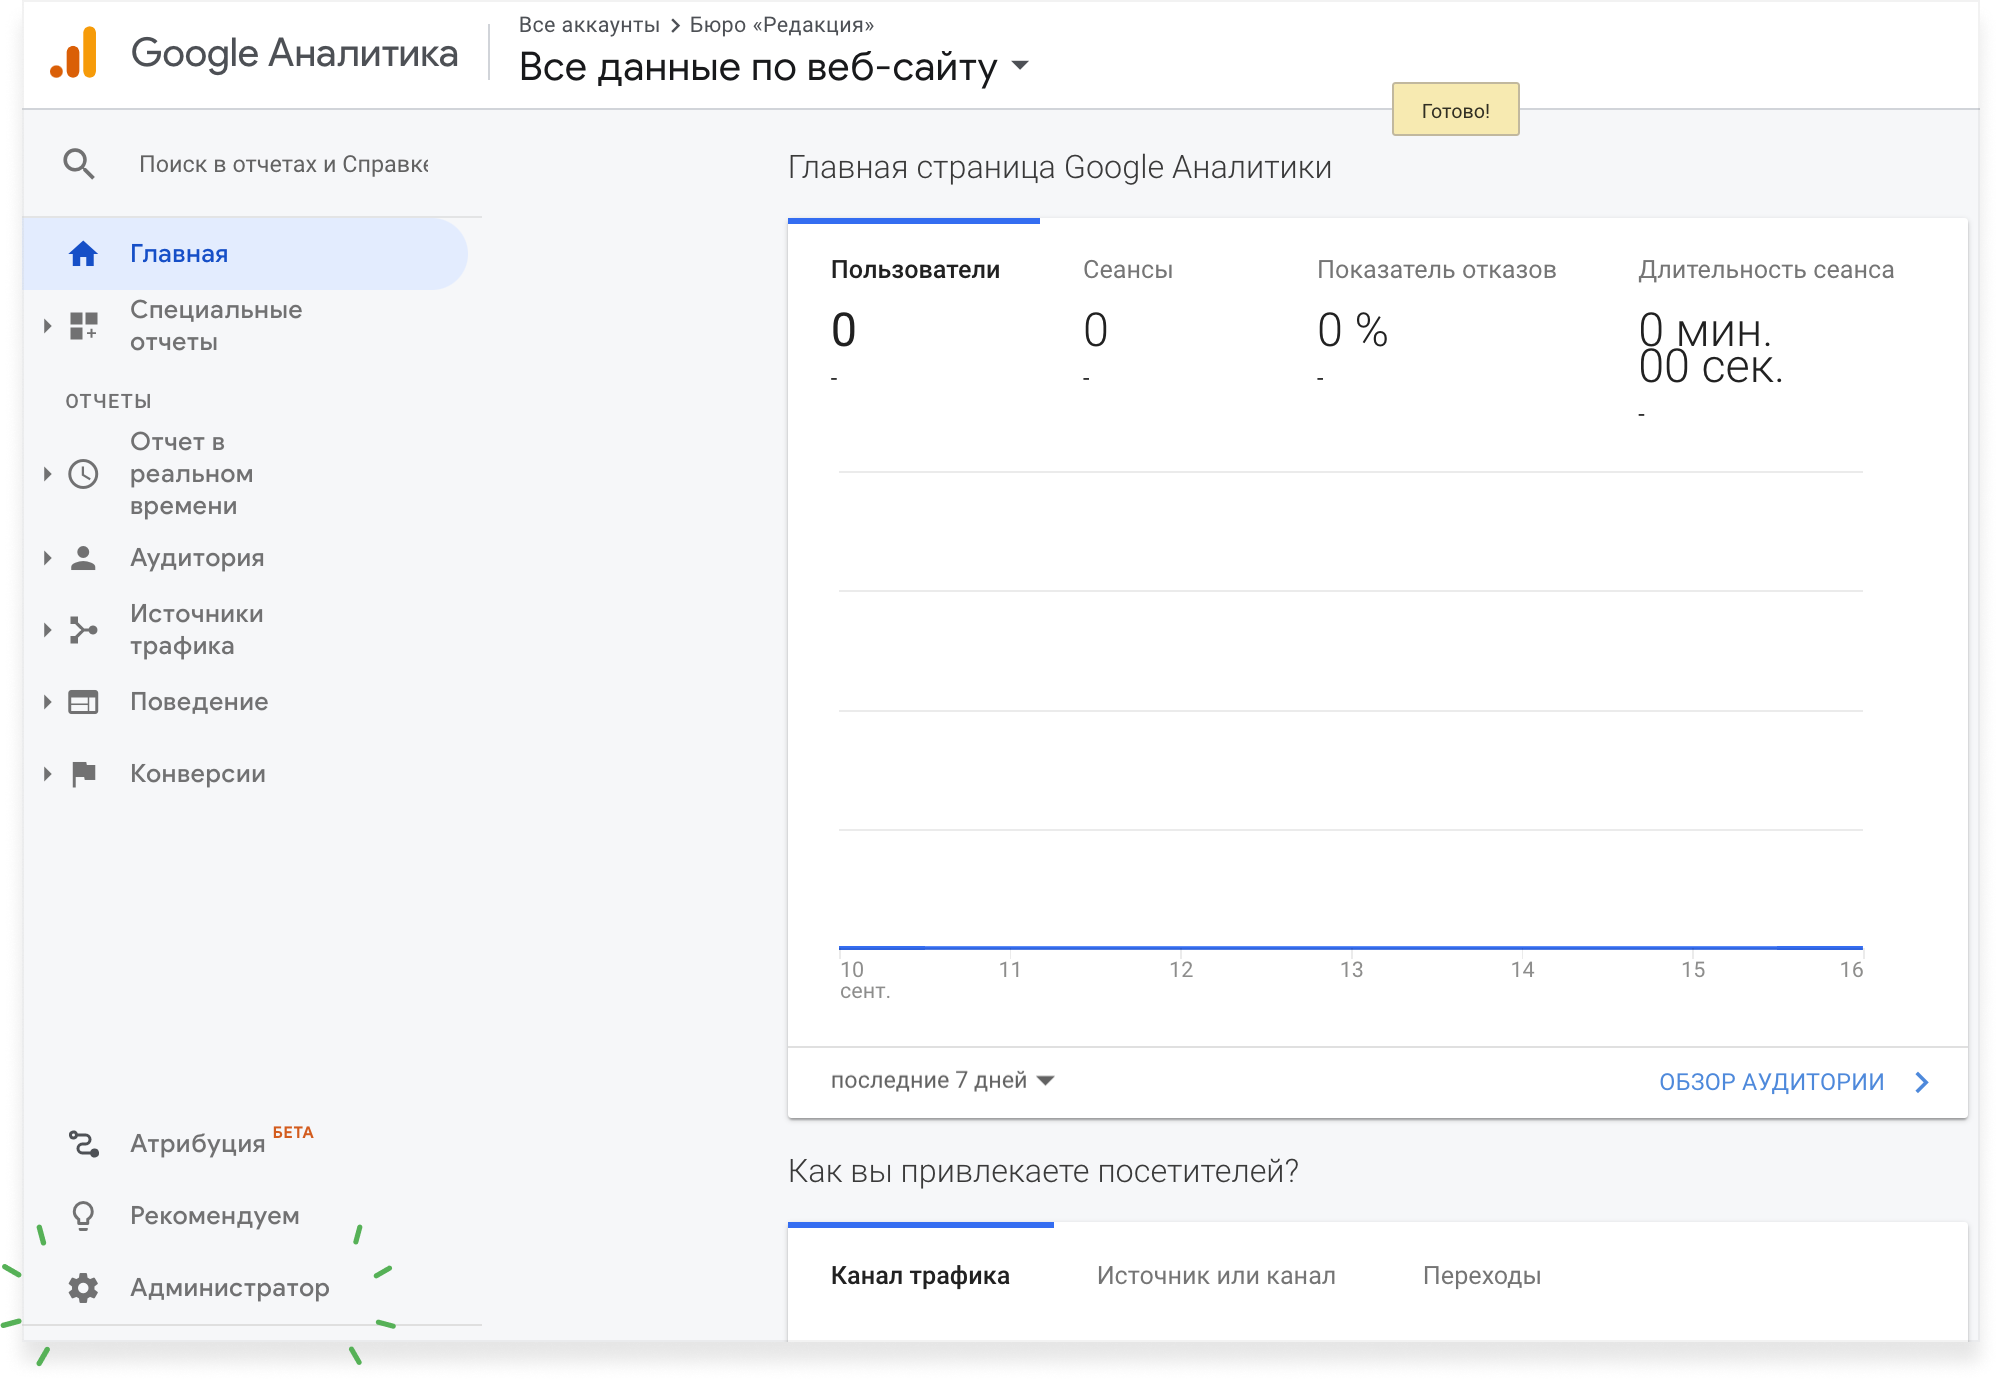Click the Все аккаунты breadcrumb

point(589,25)
